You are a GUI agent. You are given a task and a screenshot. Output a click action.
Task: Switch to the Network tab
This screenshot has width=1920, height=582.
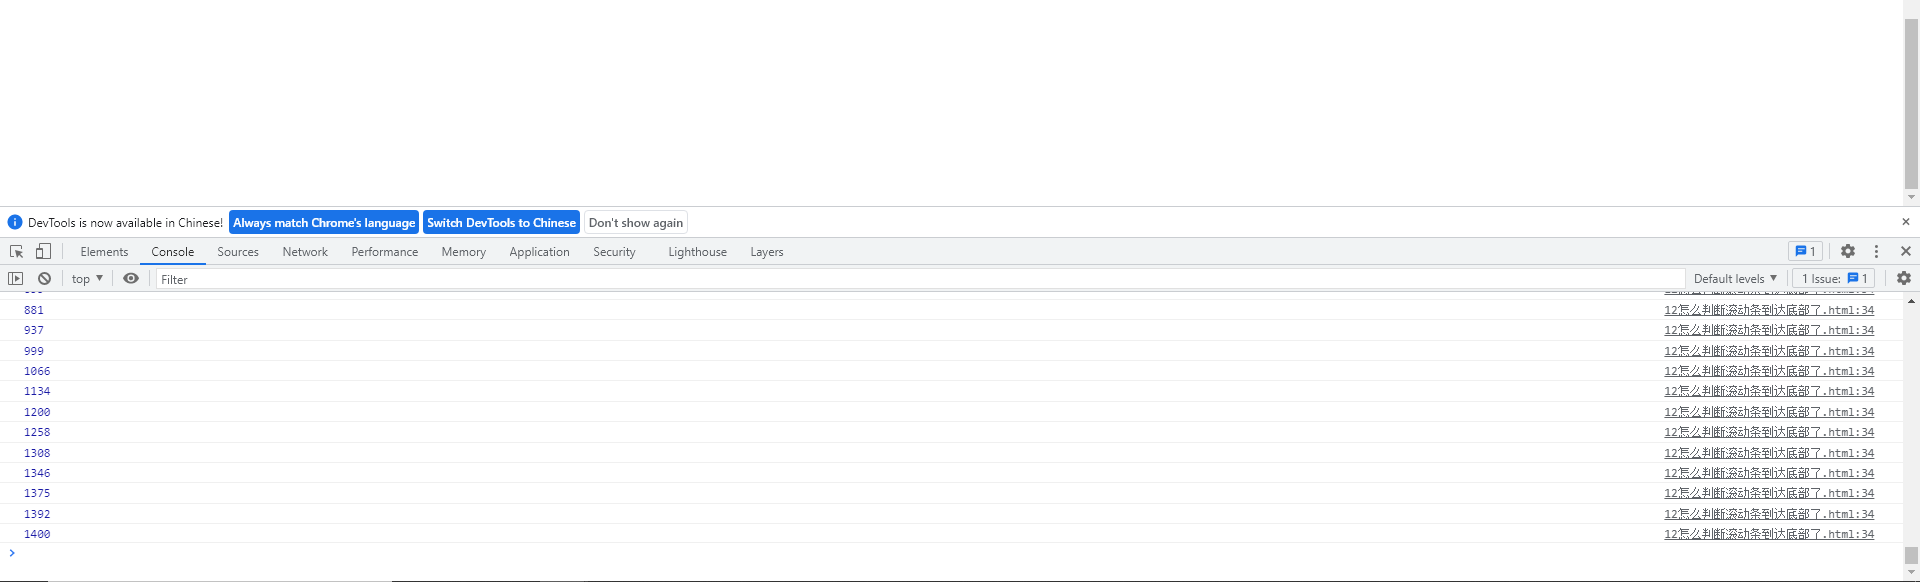click(x=305, y=252)
